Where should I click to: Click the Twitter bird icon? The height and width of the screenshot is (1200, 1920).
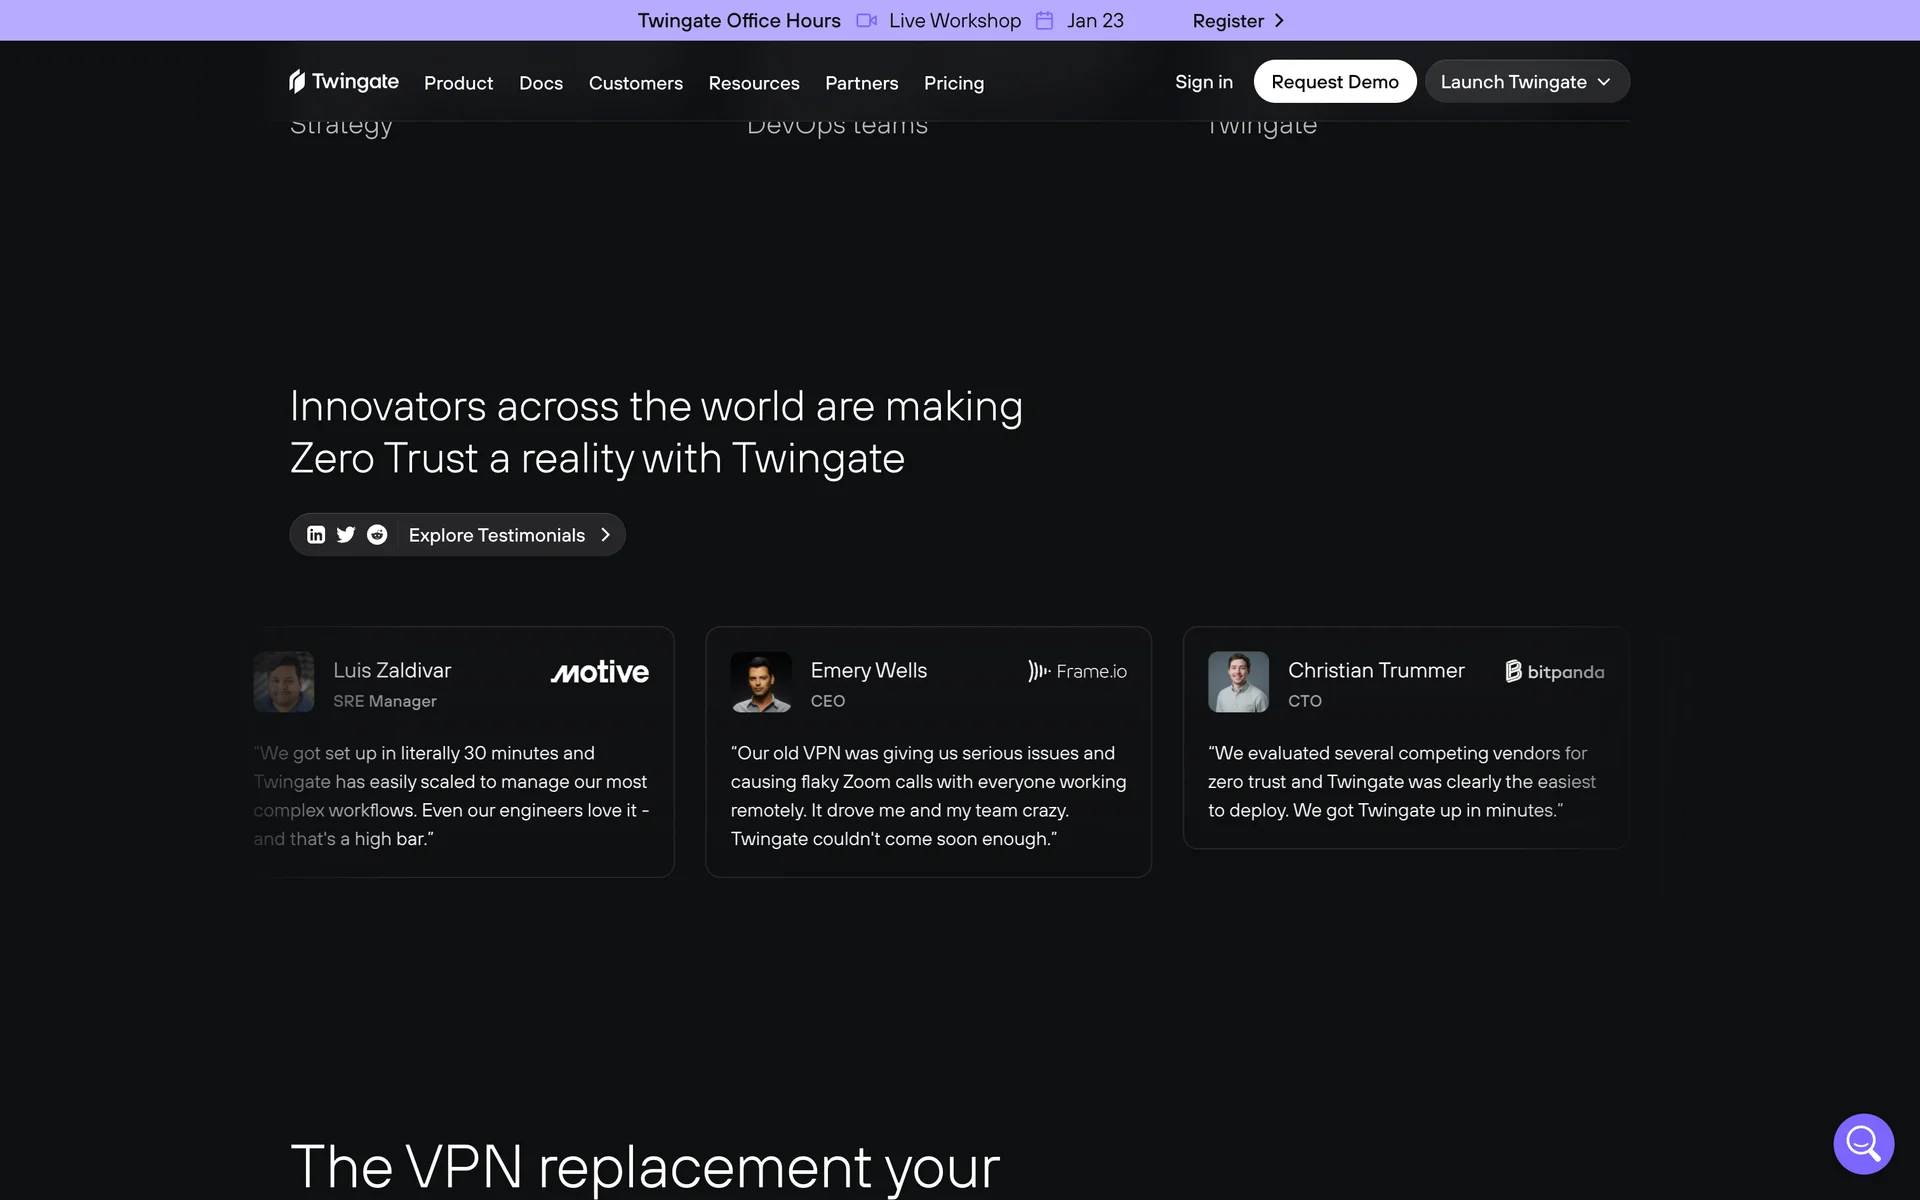[x=346, y=535]
